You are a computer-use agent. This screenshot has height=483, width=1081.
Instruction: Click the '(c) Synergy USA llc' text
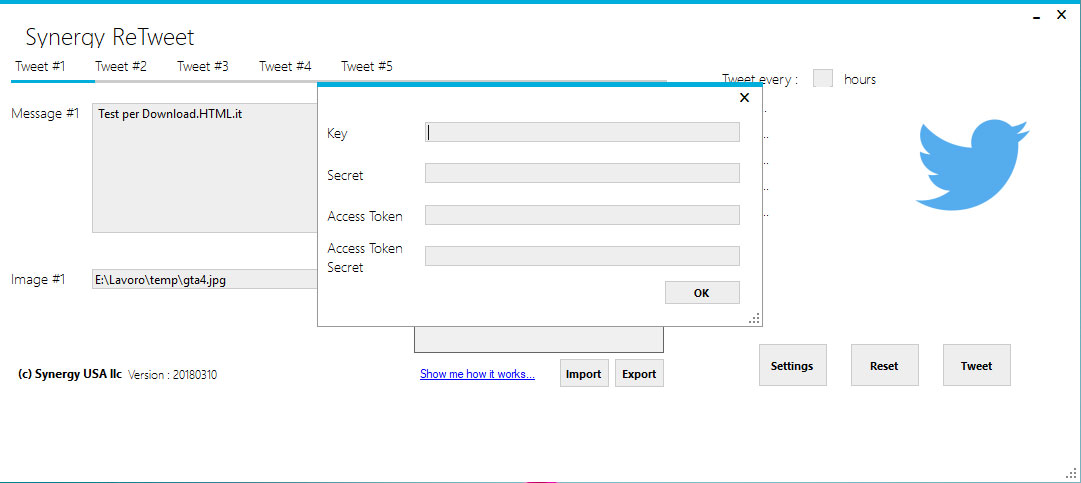click(70, 374)
